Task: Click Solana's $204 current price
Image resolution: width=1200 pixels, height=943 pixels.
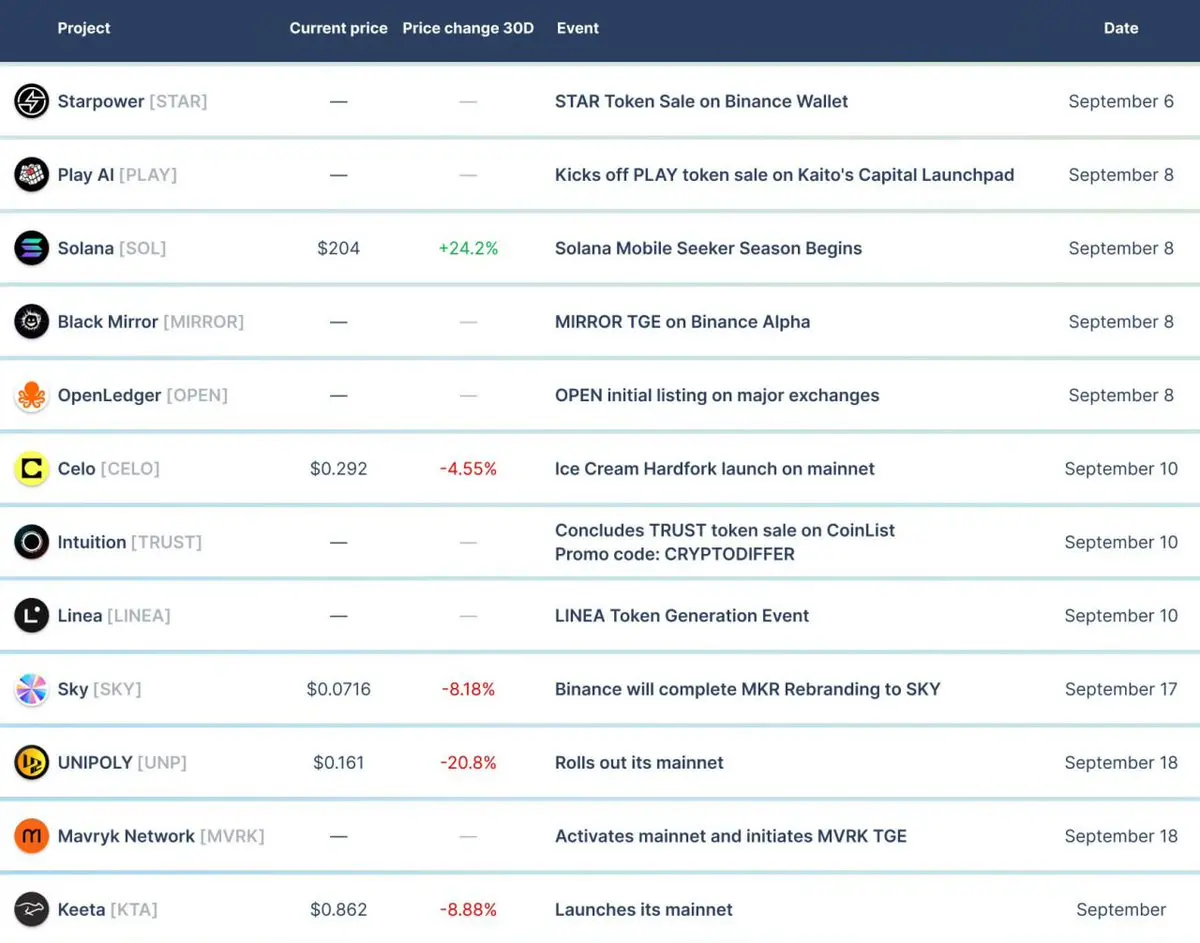Action: pyautogui.click(x=338, y=248)
